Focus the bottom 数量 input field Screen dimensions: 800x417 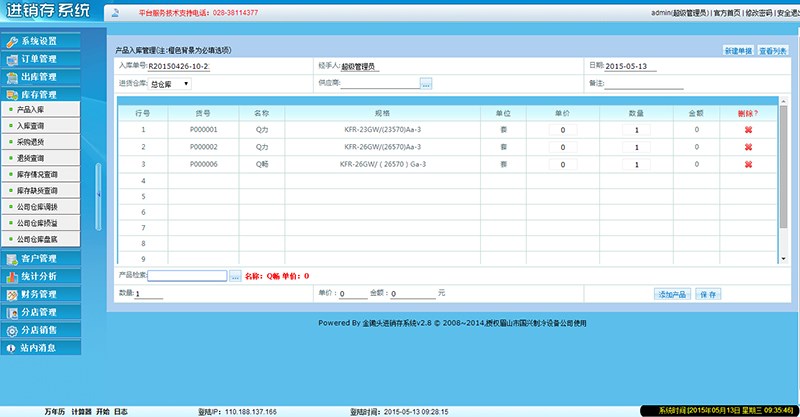148,294
